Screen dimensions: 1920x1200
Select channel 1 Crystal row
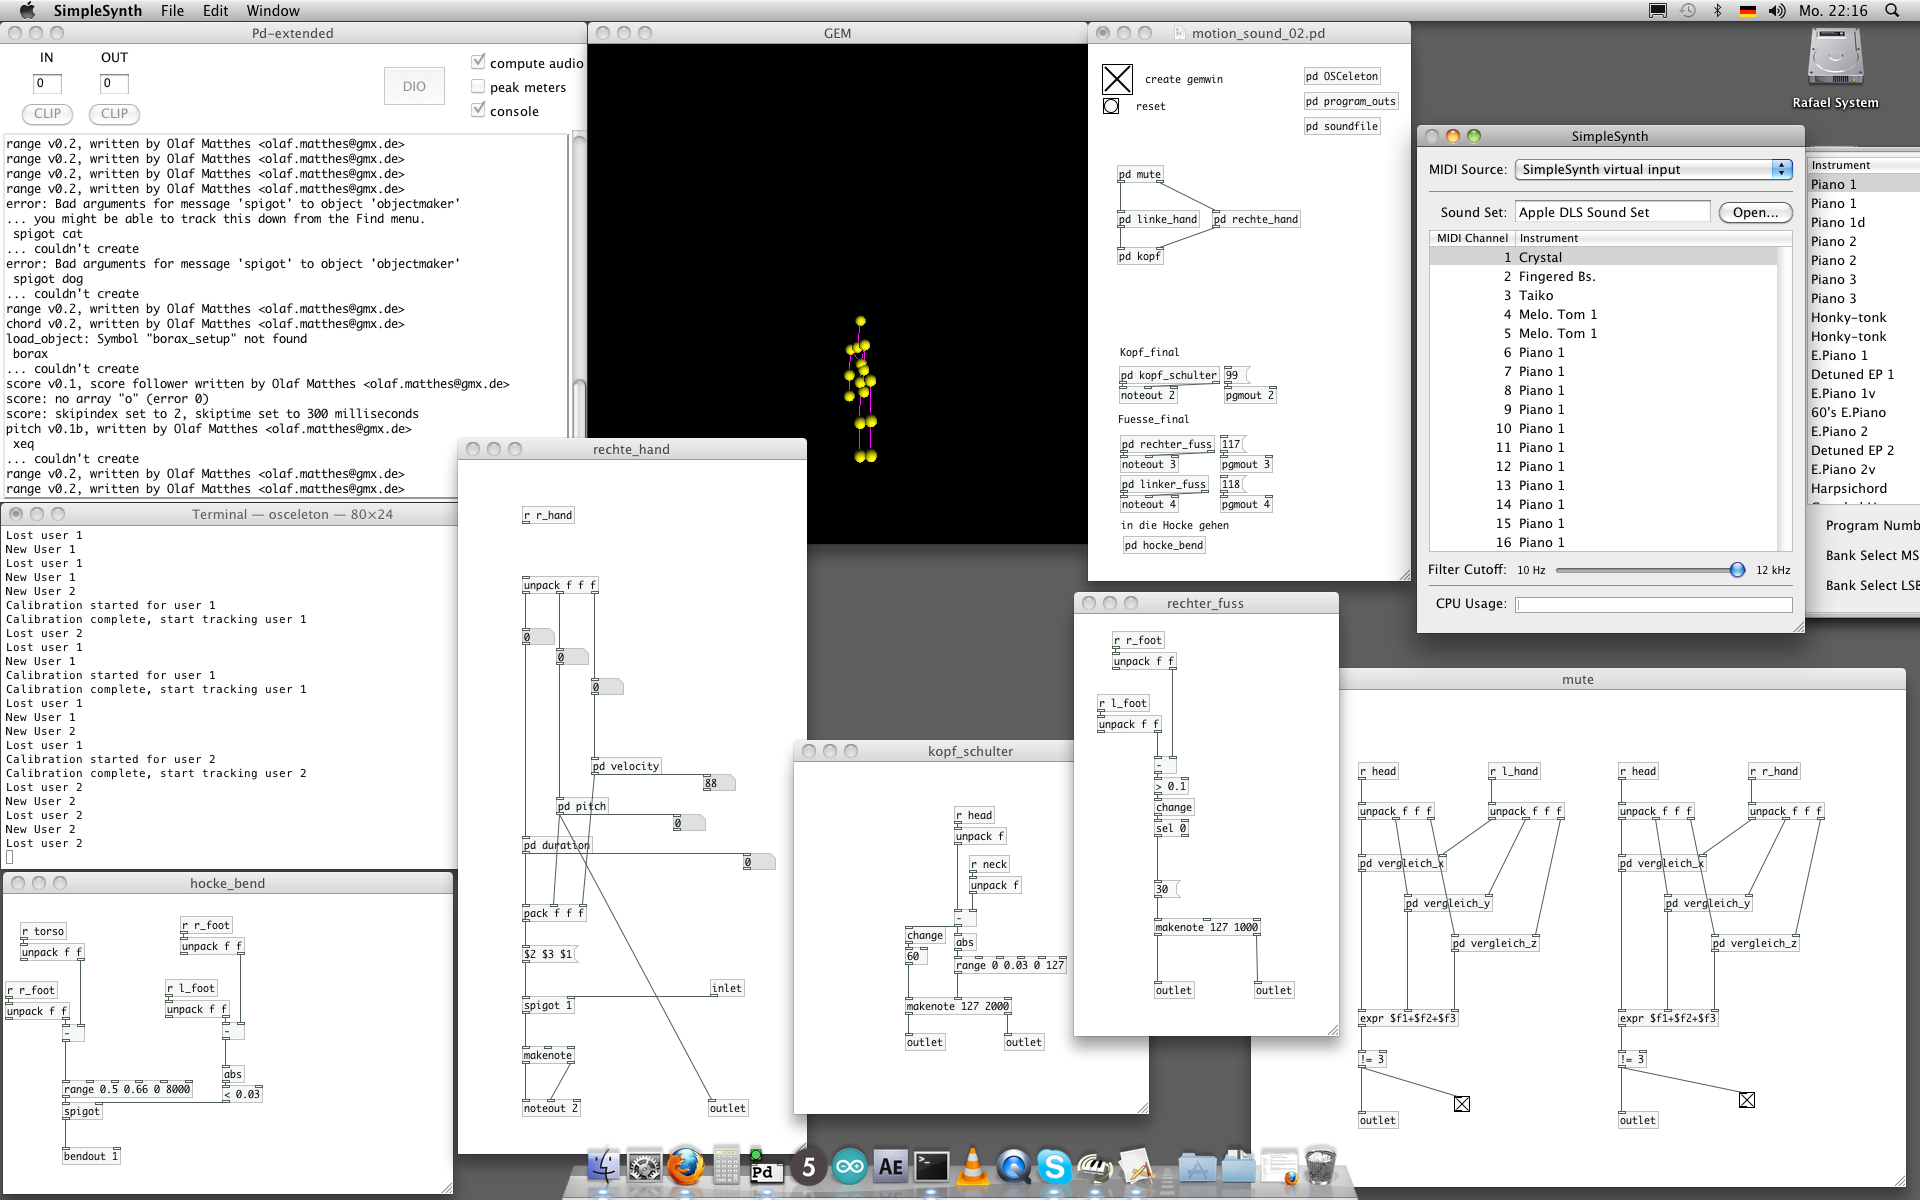coord(1603,257)
